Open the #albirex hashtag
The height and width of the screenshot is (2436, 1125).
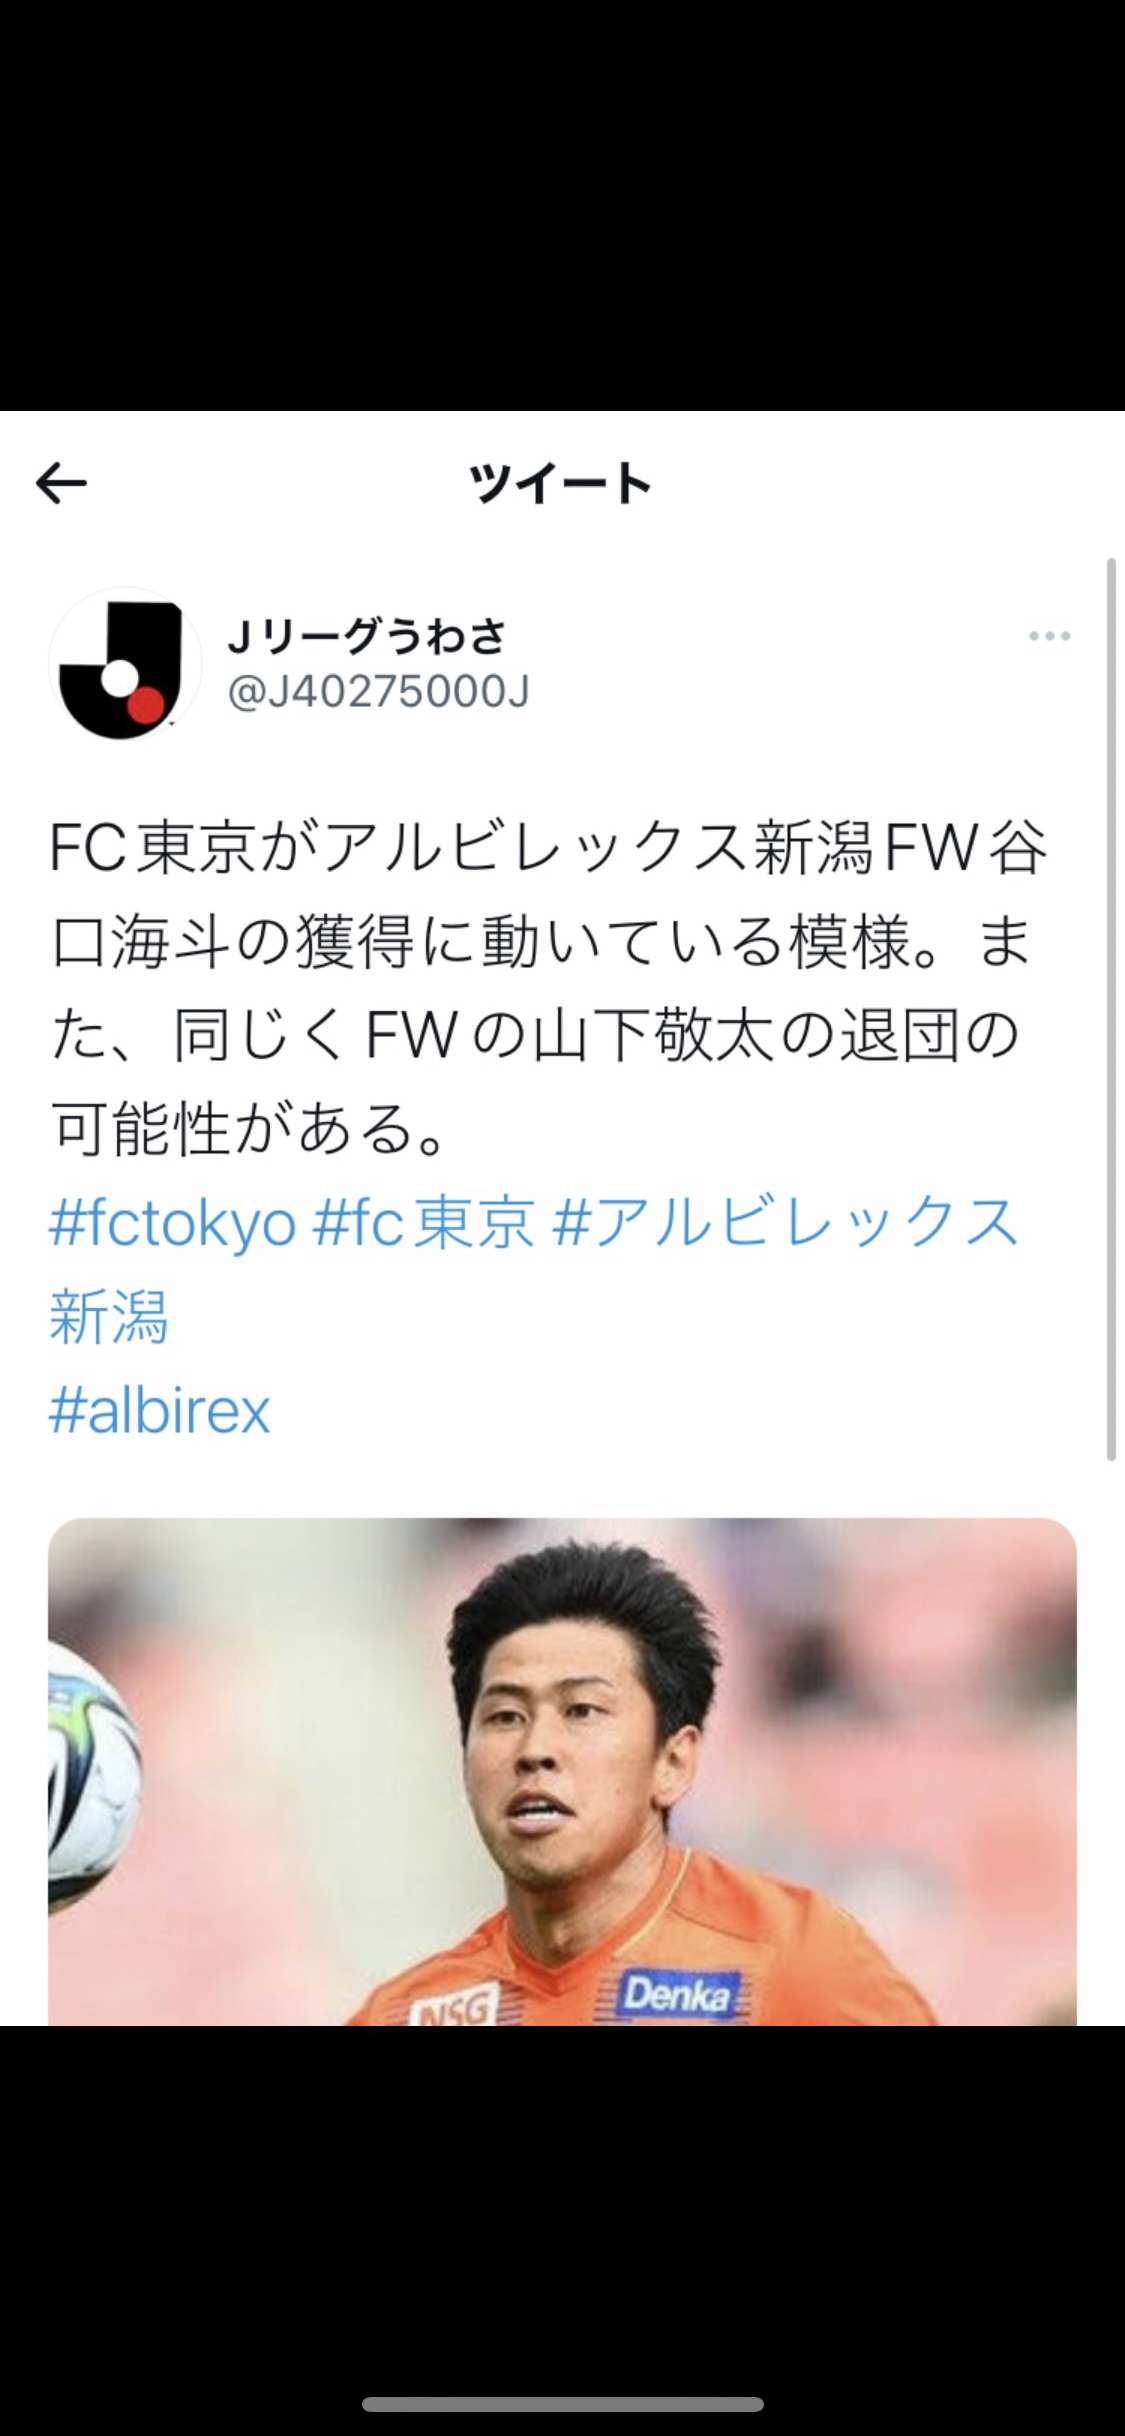[x=160, y=1411]
